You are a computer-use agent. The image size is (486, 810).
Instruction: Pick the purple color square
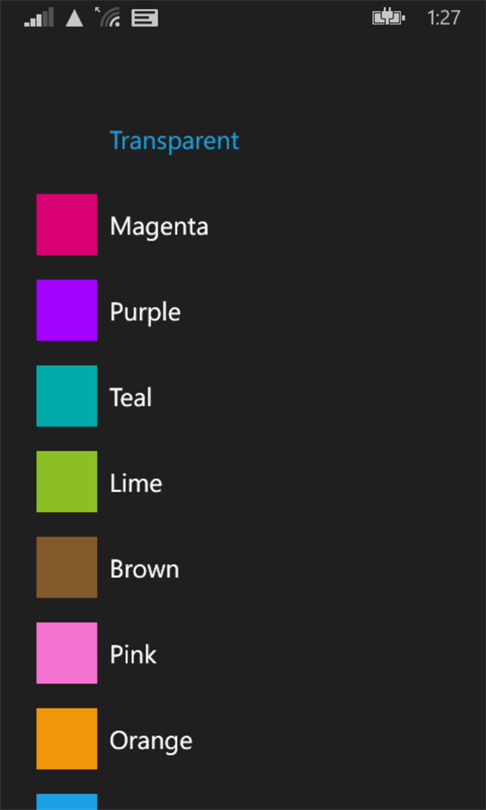67,310
